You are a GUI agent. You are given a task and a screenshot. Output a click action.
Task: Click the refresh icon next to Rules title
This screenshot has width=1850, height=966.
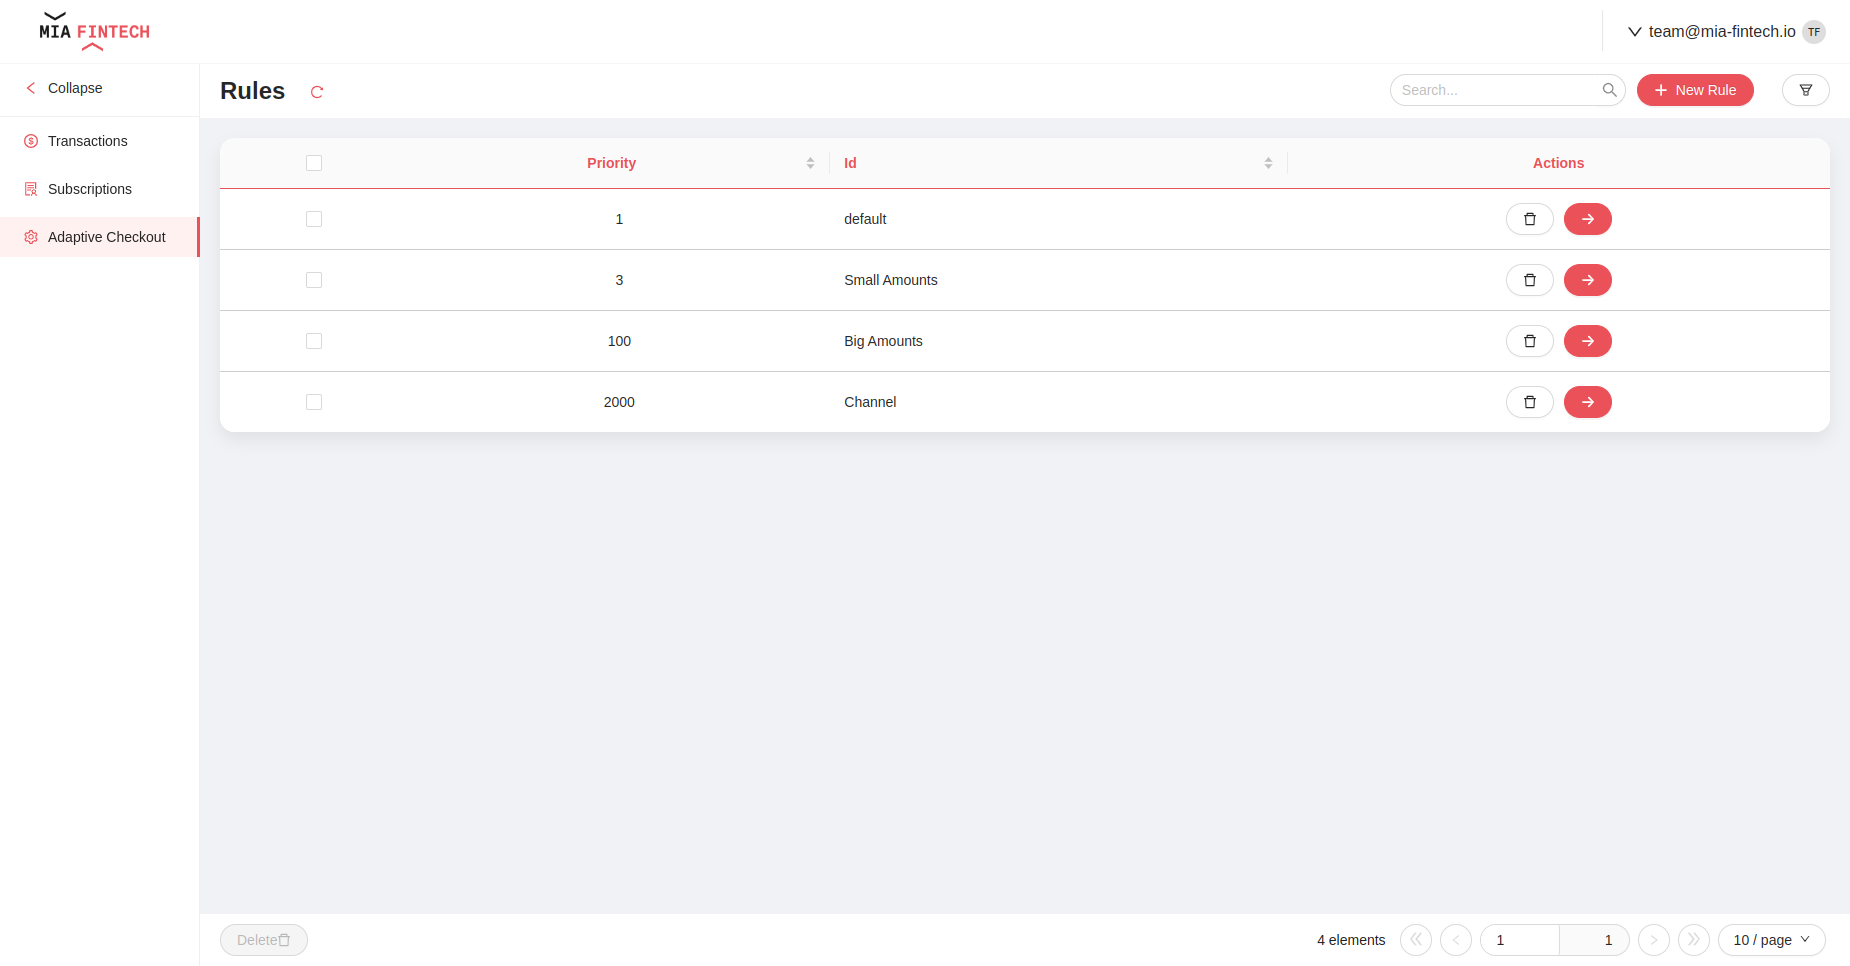click(x=317, y=91)
